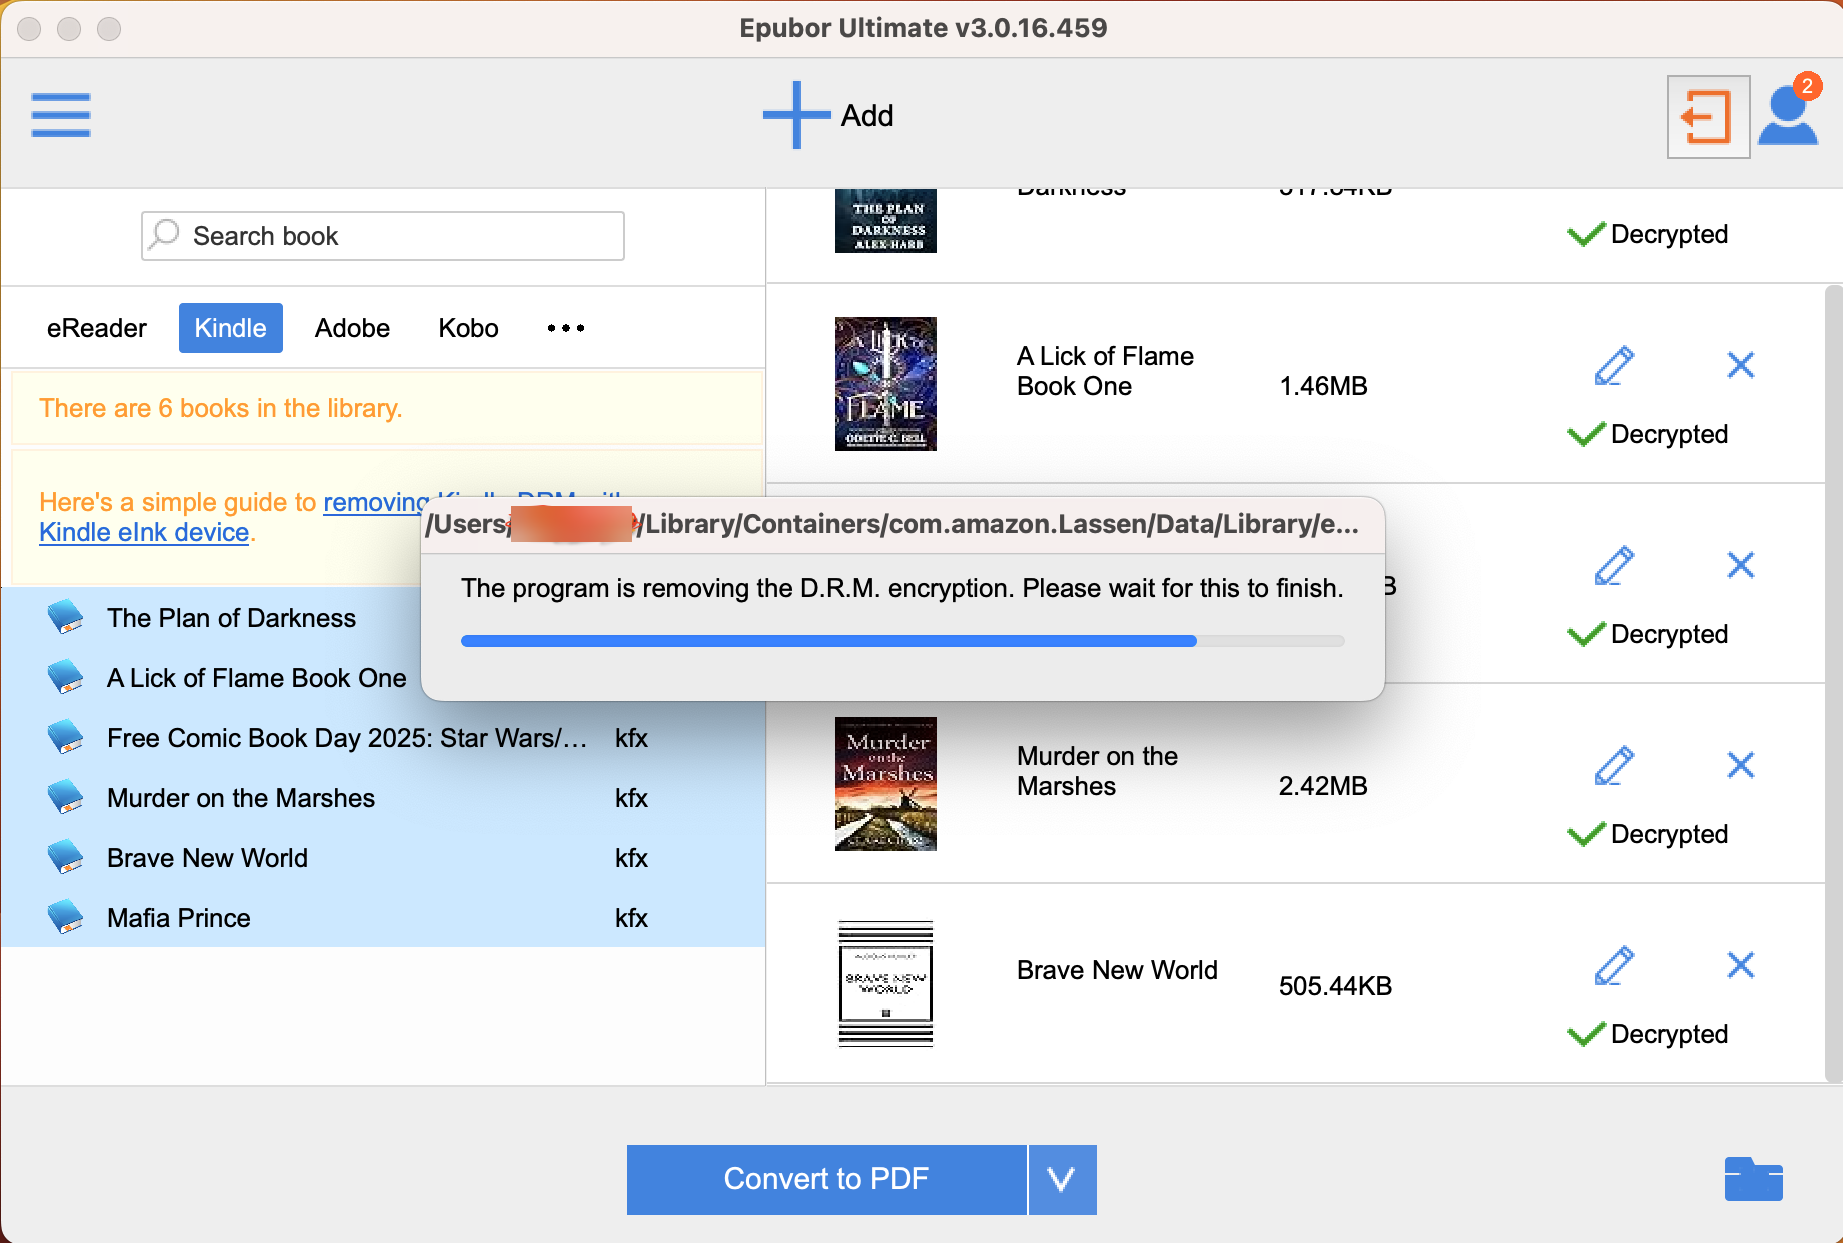1843x1243 pixels.
Task: Open the hamburger menu
Action: (x=60, y=115)
